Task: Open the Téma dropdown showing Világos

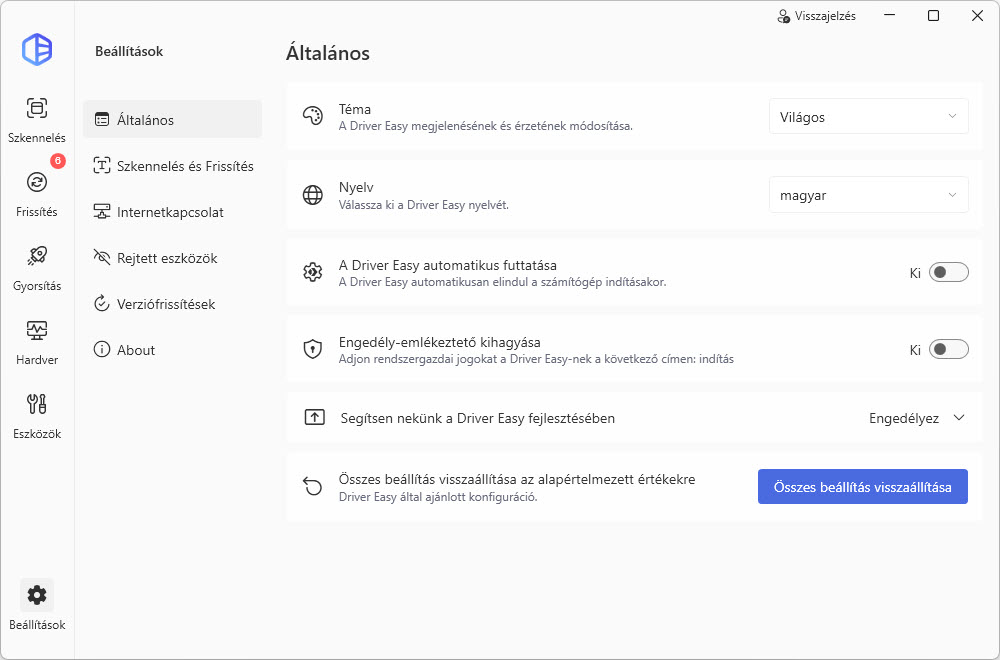Action: pyautogui.click(x=868, y=117)
